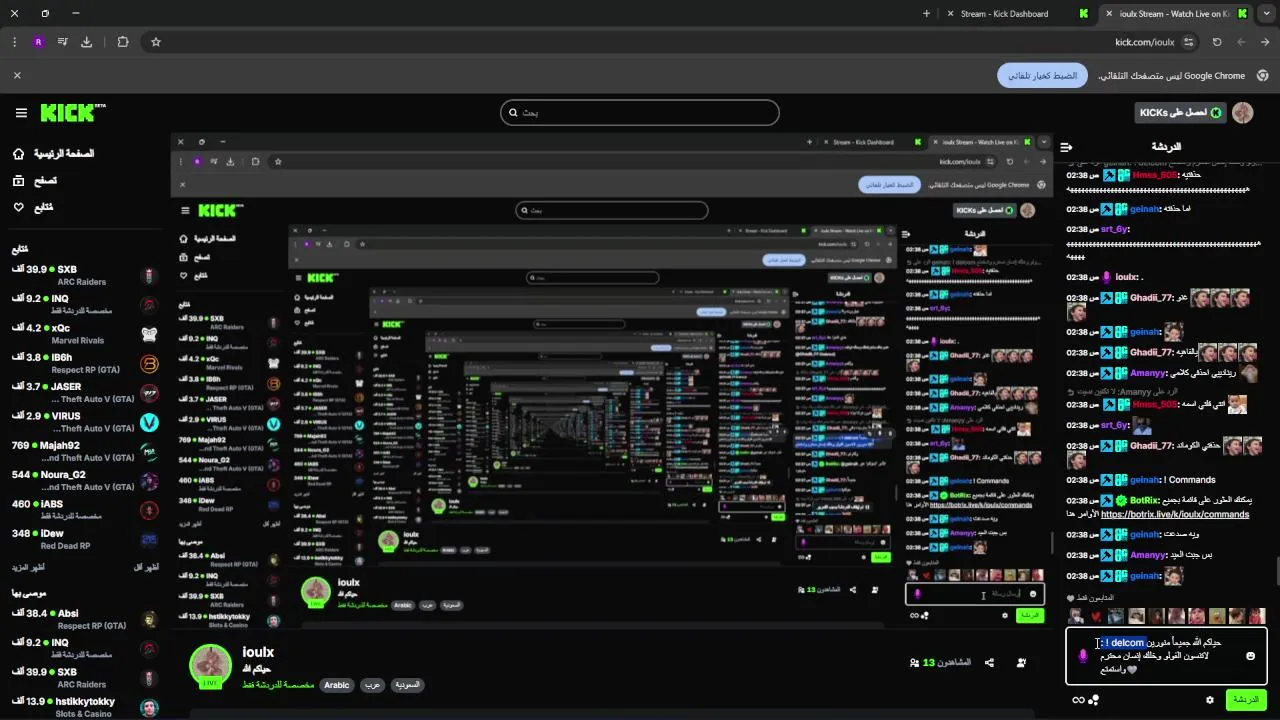This screenshot has height=720, width=1280.
Task: Select the السعودية tag below the stream
Action: point(406,685)
